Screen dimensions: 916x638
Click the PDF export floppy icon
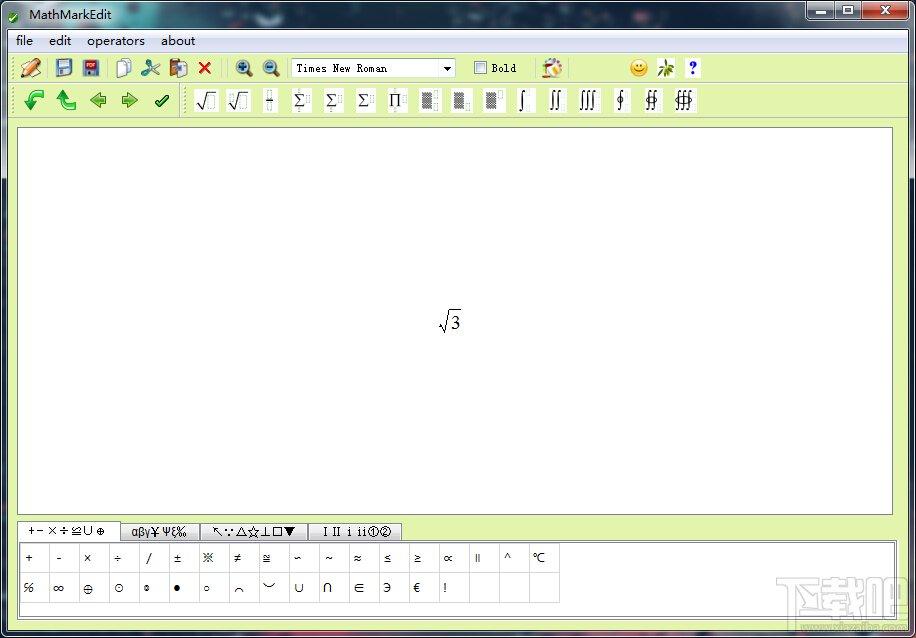pos(91,68)
